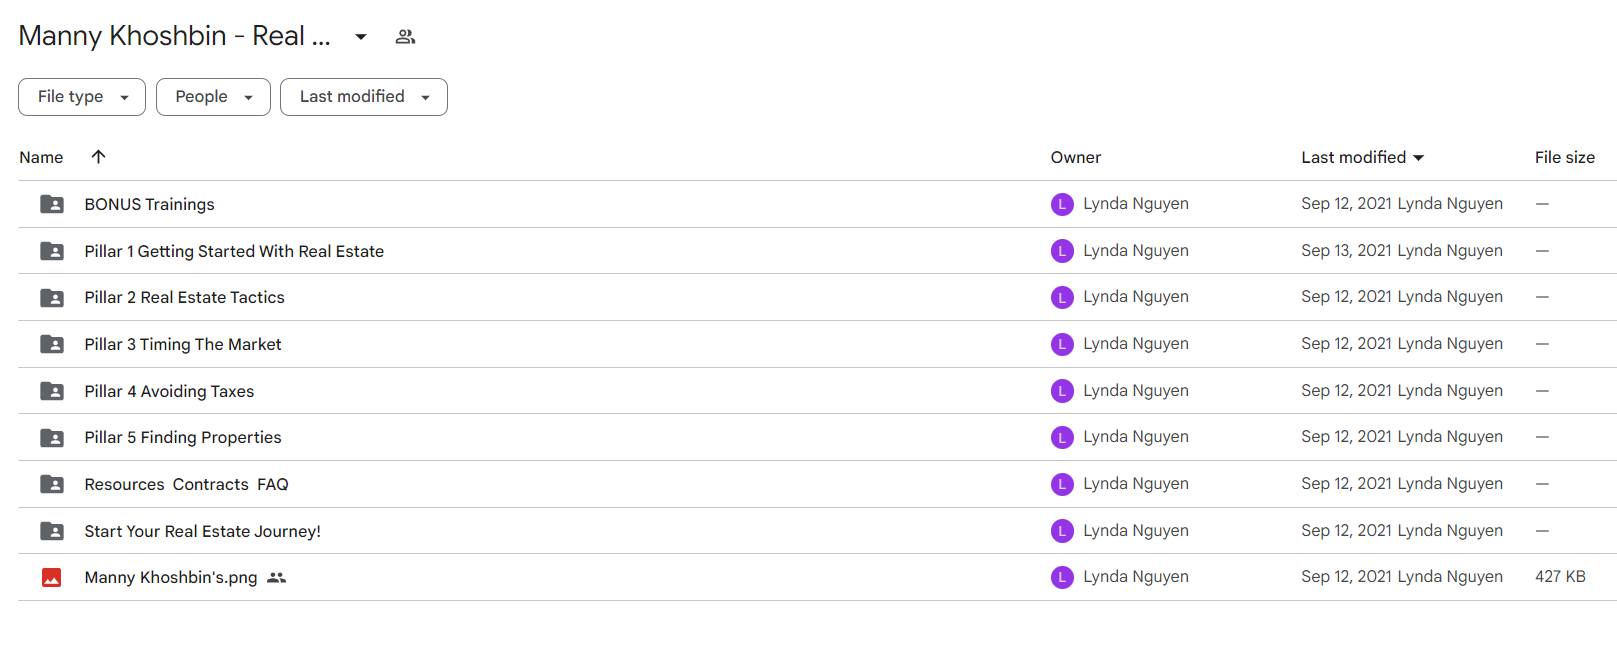Select Manny Khoshbin's.png file name
The height and width of the screenshot is (662, 1617).
tap(171, 578)
